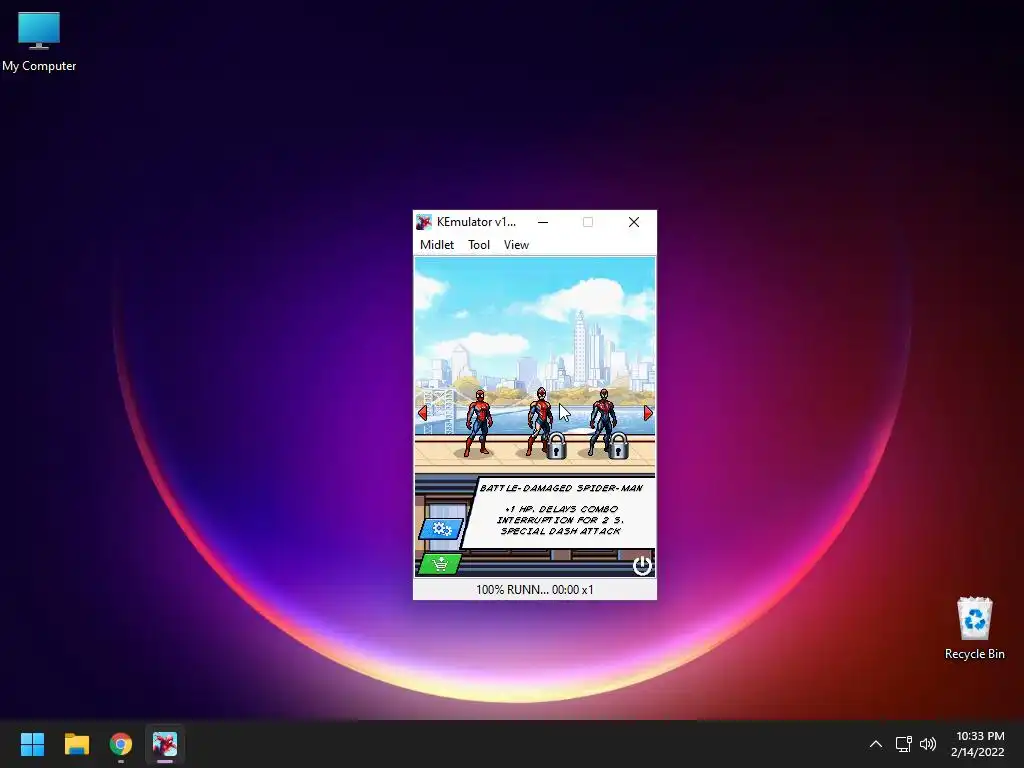Image resolution: width=1024 pixels, height=768 pixels.
Task: Open the Tool menu
Action: [479, 245]
